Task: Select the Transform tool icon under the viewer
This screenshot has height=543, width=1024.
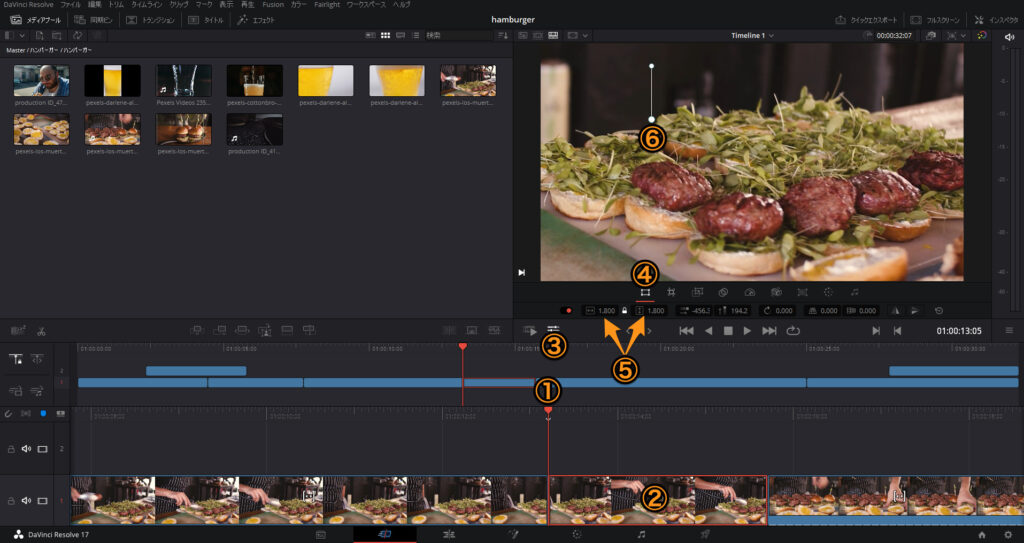Action: (x=645, y=292)
